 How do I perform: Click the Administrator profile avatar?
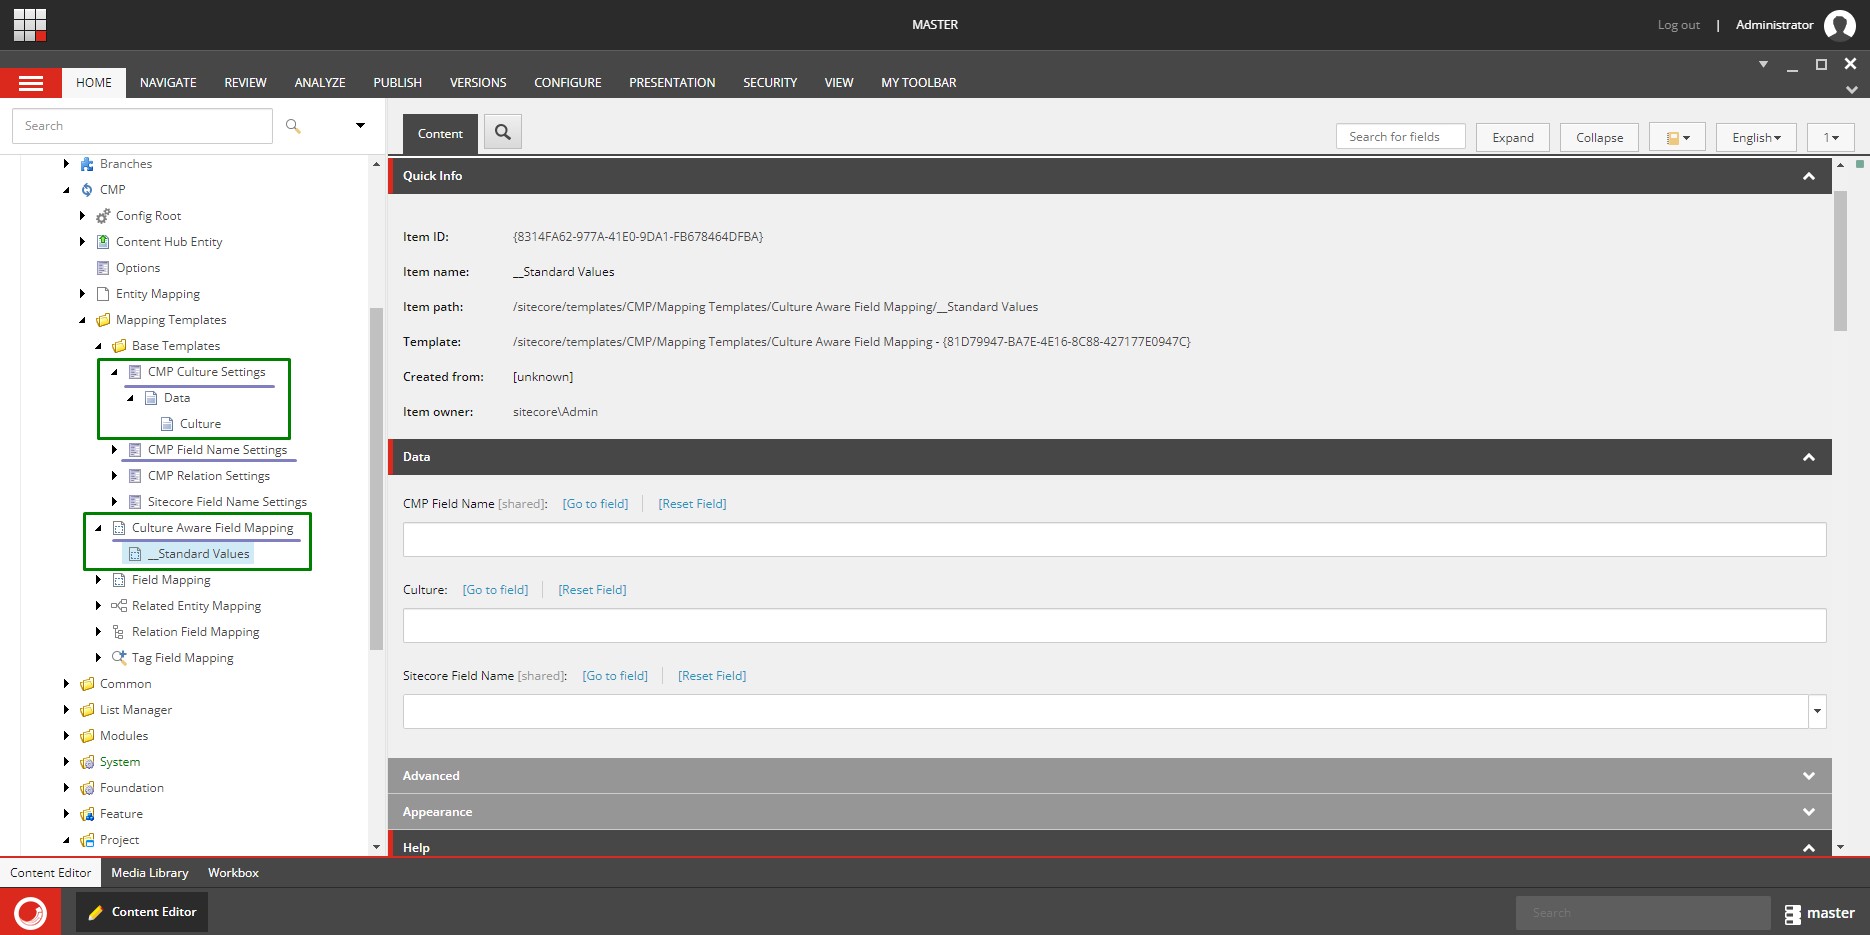point(1840,25)
